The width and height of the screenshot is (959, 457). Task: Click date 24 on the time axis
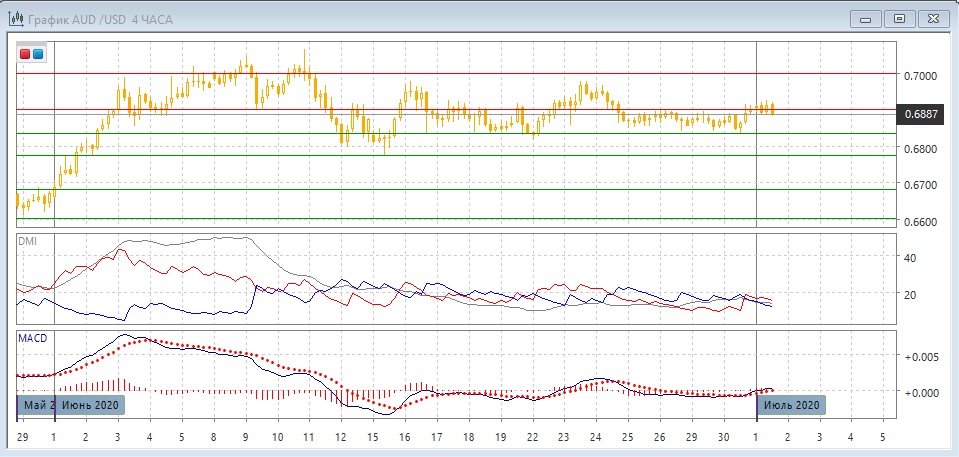pos(596,438)
